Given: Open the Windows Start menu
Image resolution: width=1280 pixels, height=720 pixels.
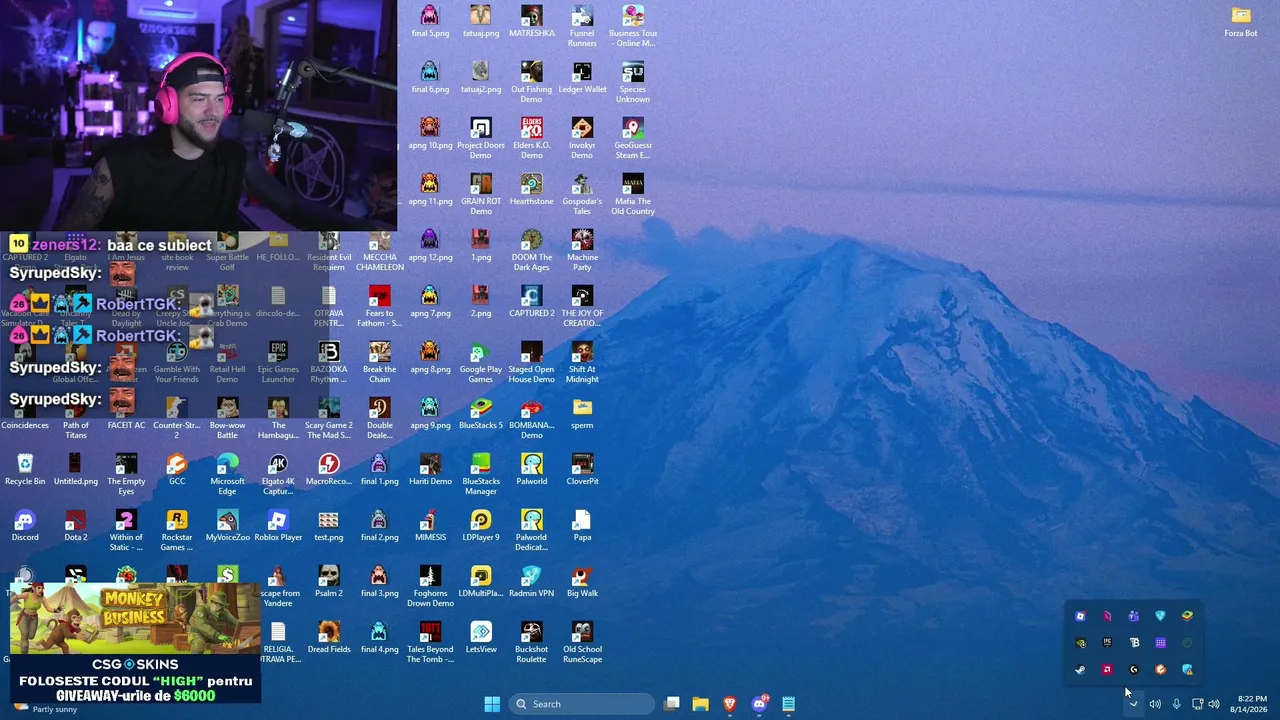Looking at the screenshot, I should pyautogui.click(x=492, y=704).
